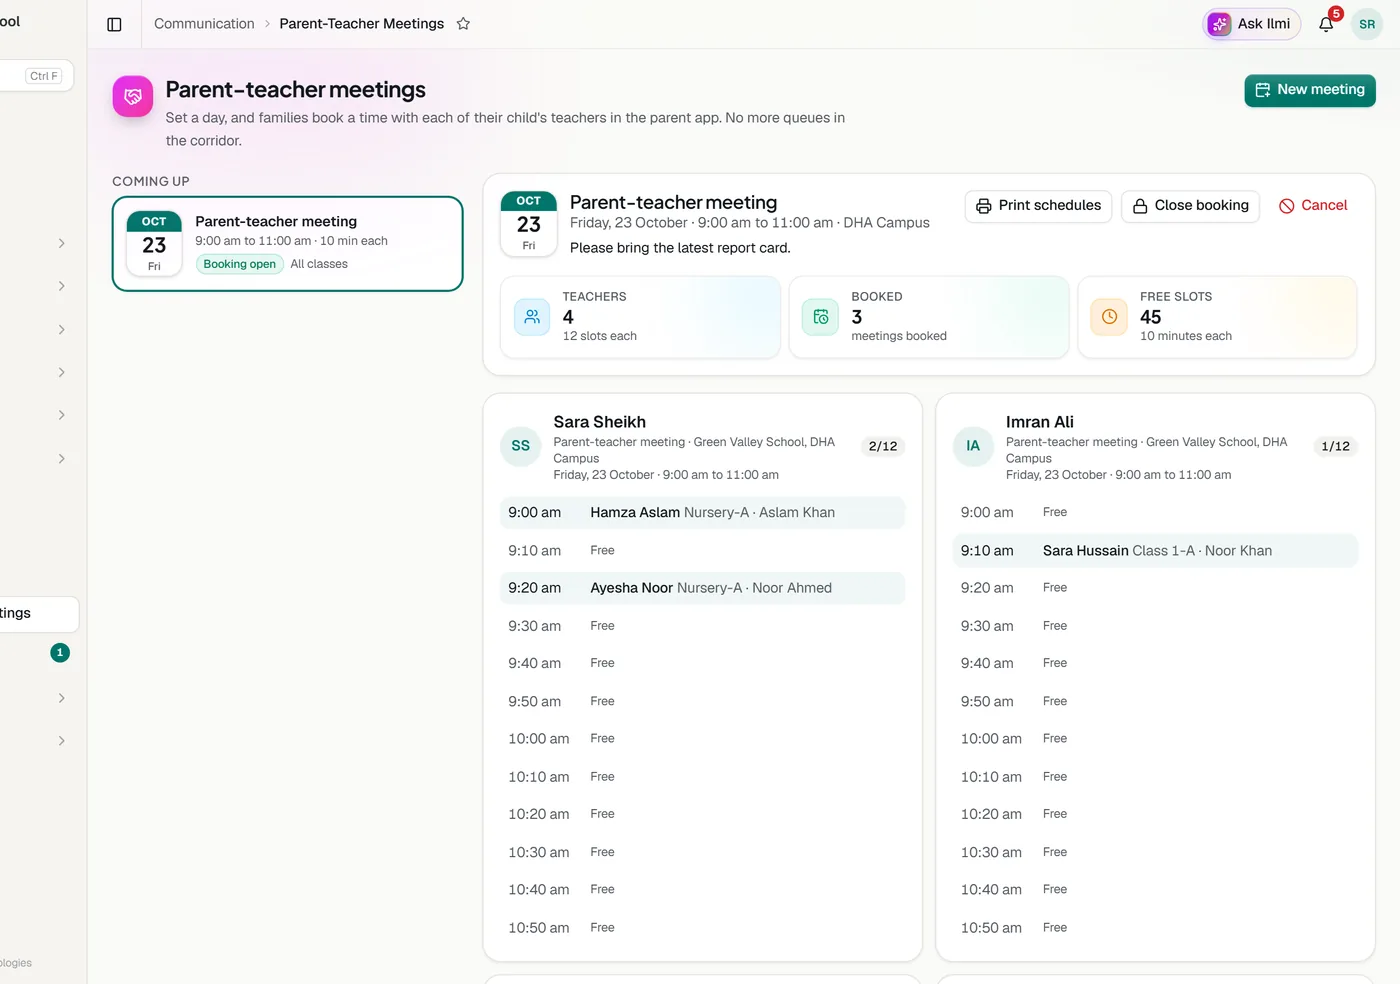Select Imran Ali's free 10:10 am slot

tap(1155, 777)
